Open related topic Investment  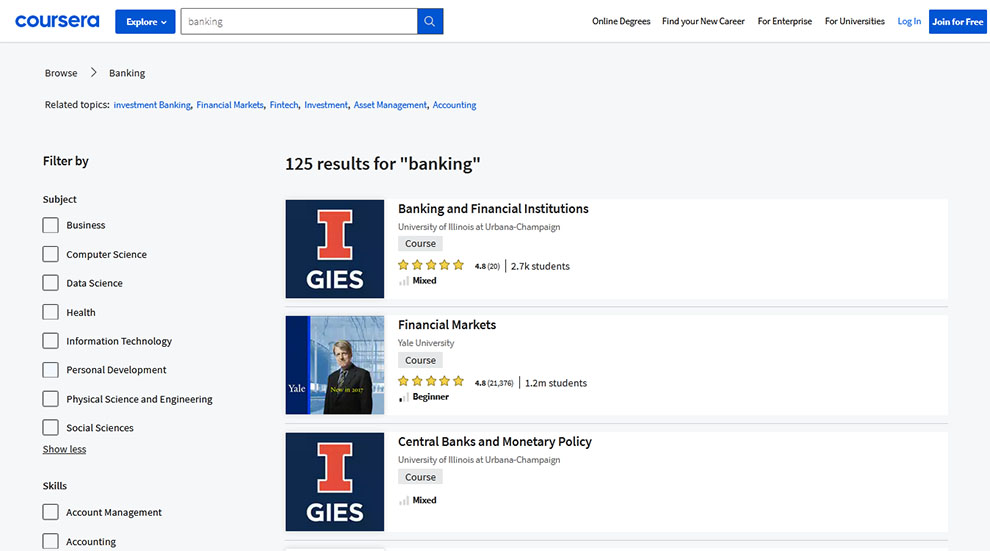[x=326, y=105]
